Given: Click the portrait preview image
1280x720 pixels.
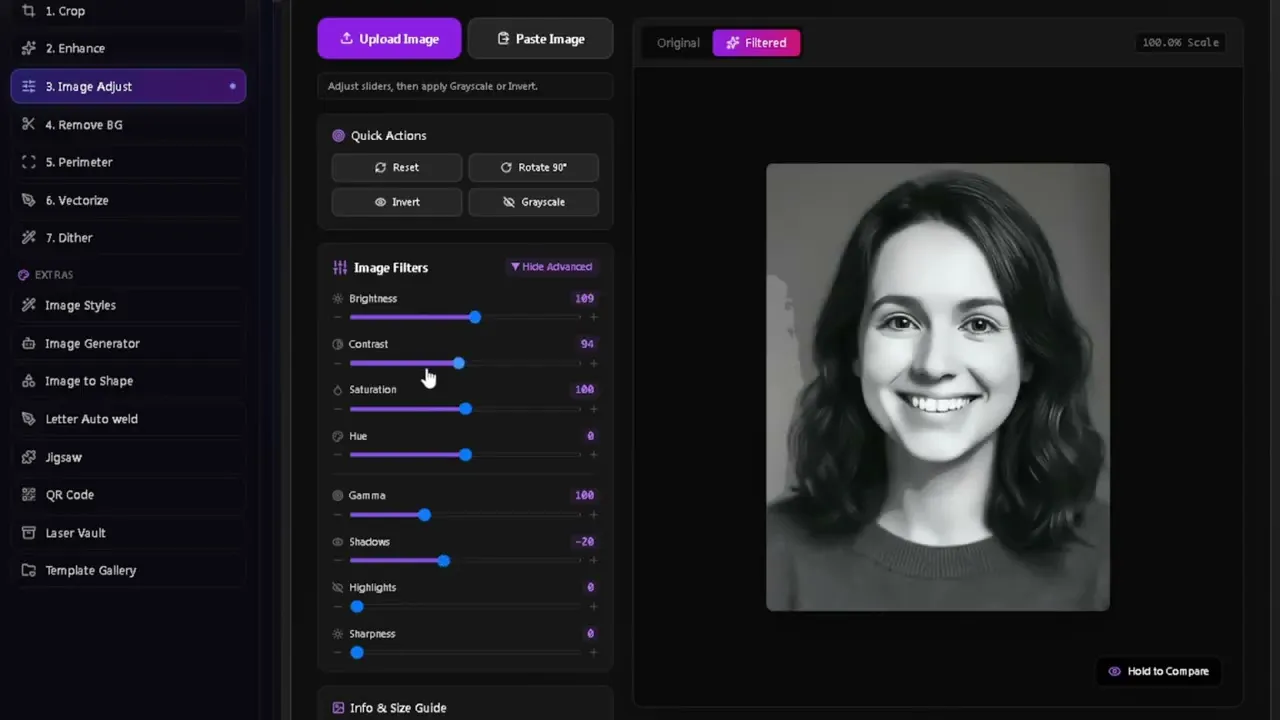Looking at the screenshot, I should [938, 387].
